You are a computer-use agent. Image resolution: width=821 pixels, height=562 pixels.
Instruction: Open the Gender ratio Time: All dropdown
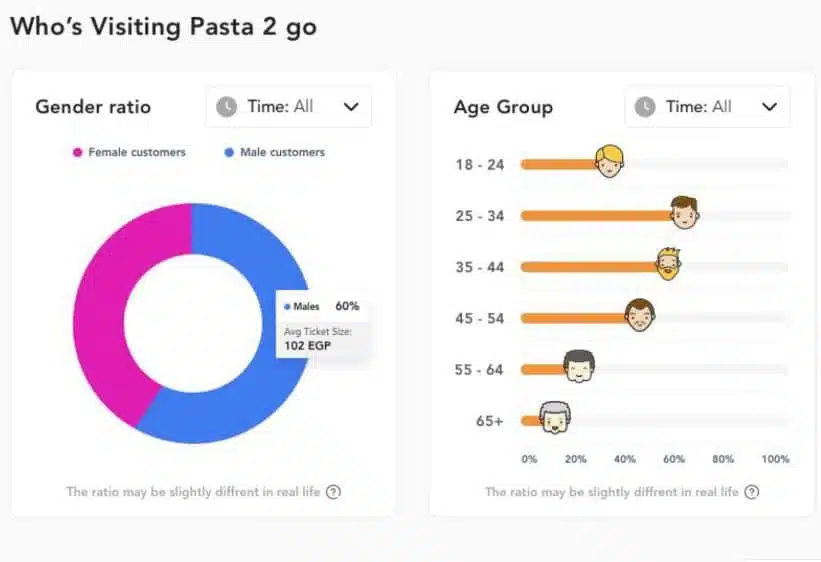[x=289, y=107]
